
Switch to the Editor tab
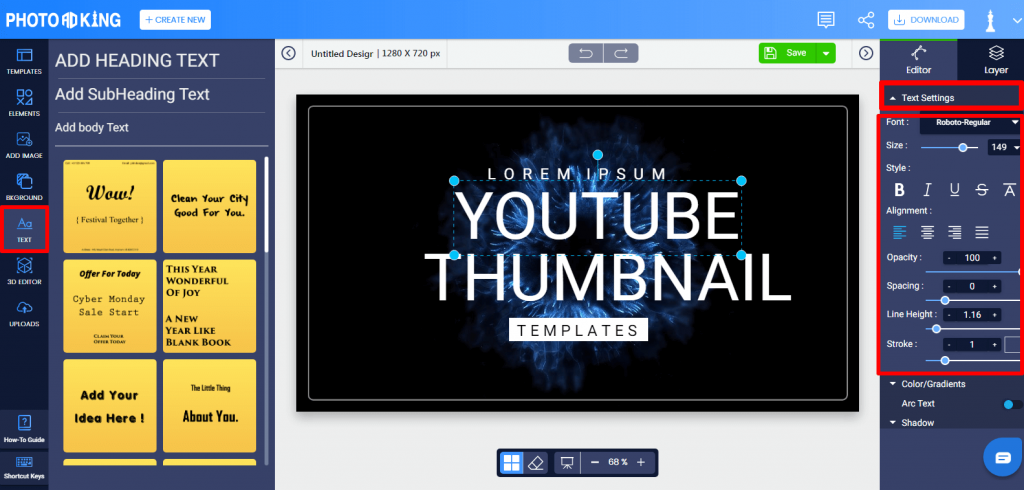[918, 59]
